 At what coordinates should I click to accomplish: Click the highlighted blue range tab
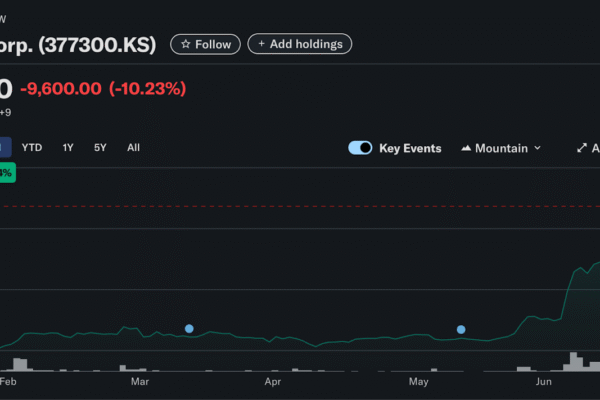click(x=4, y=148)
